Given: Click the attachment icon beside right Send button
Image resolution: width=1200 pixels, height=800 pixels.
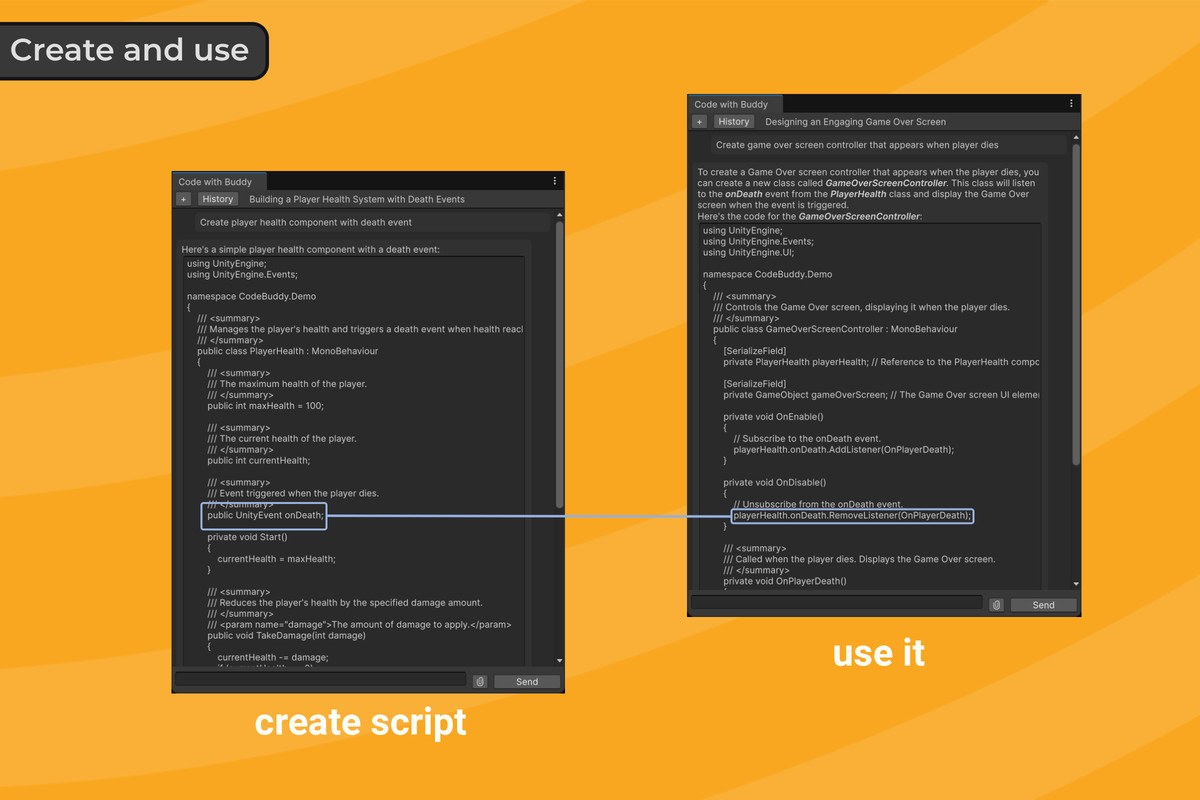Looking at the screenshot, I should tap(996, 605).
